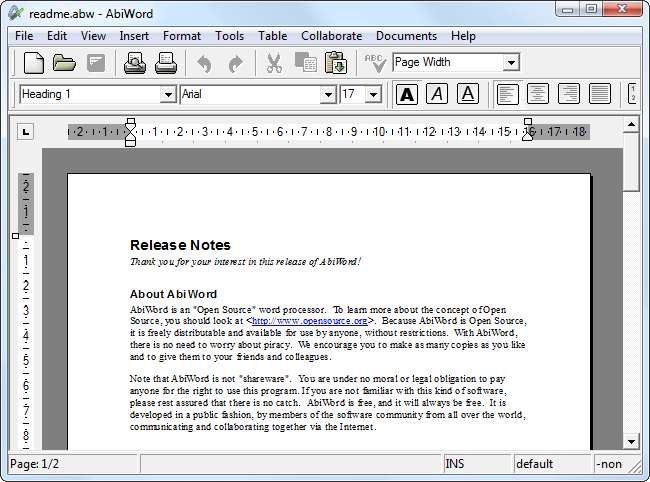Cut selection with the scissors icon
This screenshot has height=482, width=650.
click(274, 63)
